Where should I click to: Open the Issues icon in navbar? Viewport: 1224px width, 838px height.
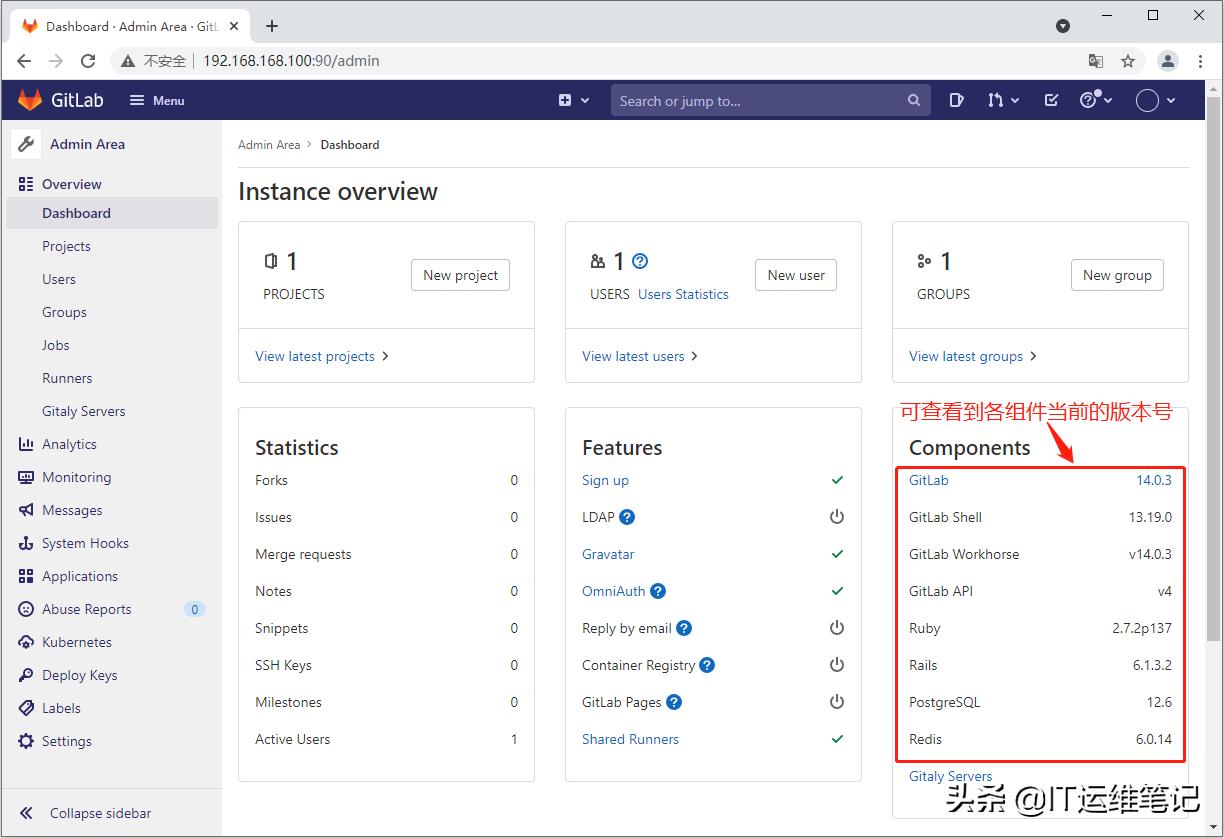[956, 101]
